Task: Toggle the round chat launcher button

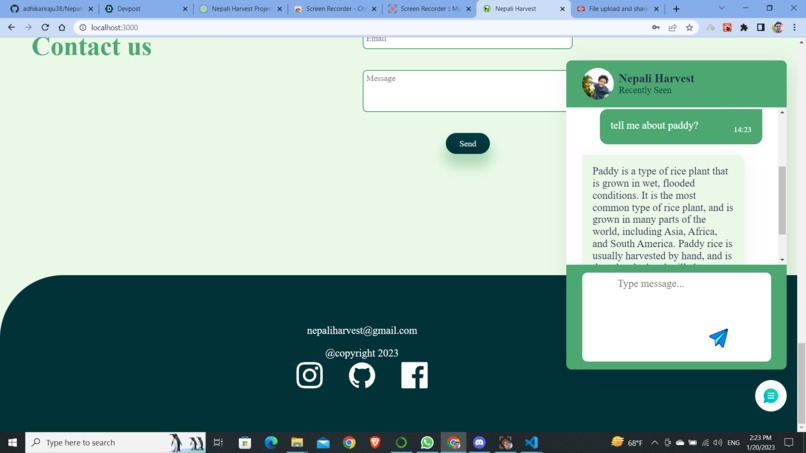Action: pyautogui.click(x=771, y=395)
